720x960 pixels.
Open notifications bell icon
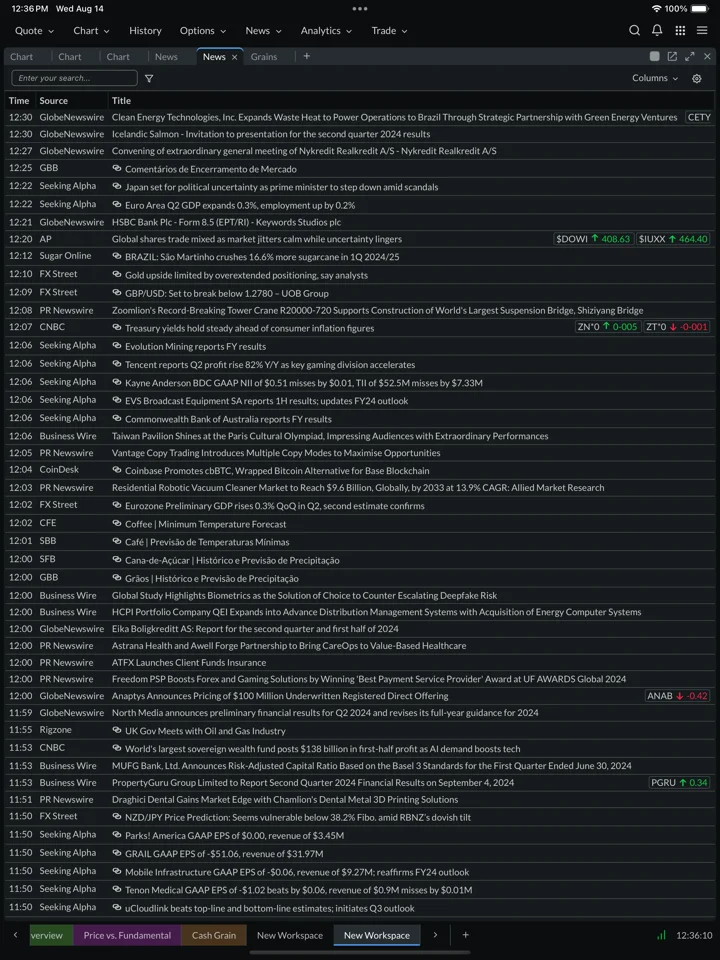(657, 31)
